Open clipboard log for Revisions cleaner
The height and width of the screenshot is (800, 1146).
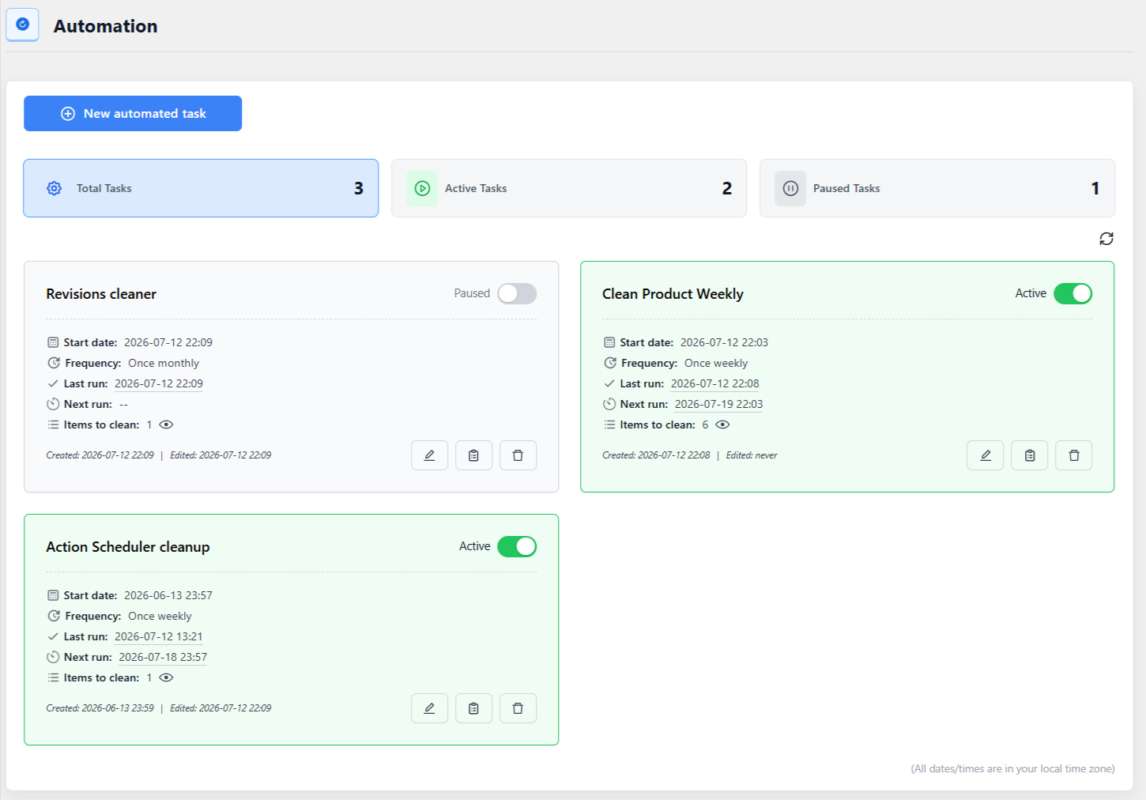(474, 455)
